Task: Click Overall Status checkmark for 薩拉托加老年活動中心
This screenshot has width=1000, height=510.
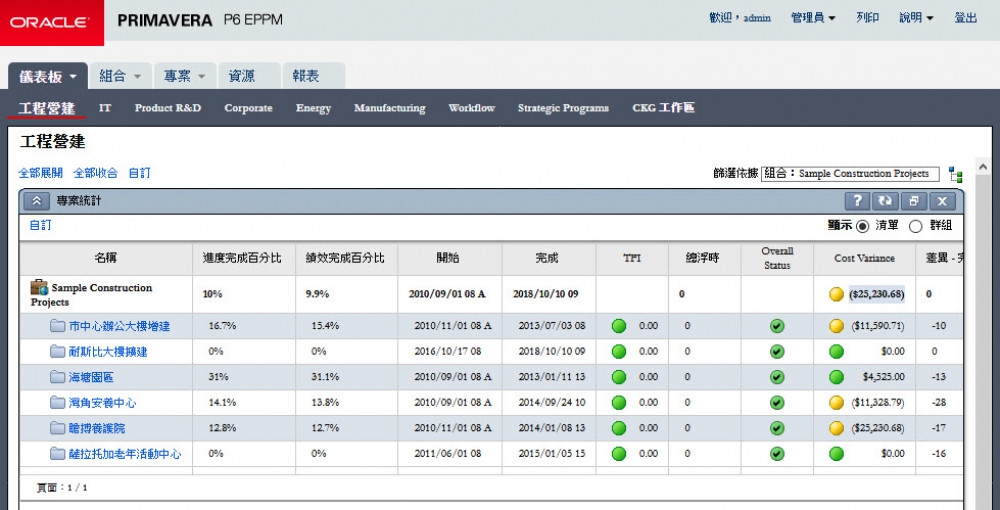Action: pyautogui.click(x=776, y=454)
